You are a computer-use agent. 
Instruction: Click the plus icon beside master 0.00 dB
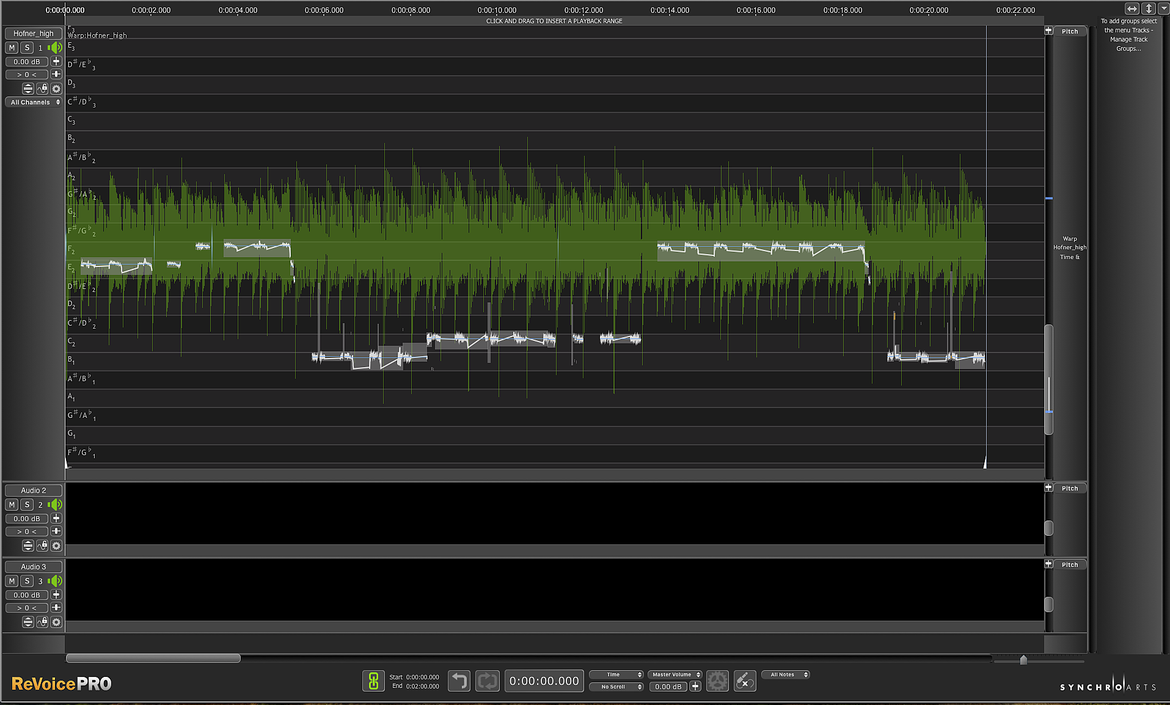[x=695, y=686]
